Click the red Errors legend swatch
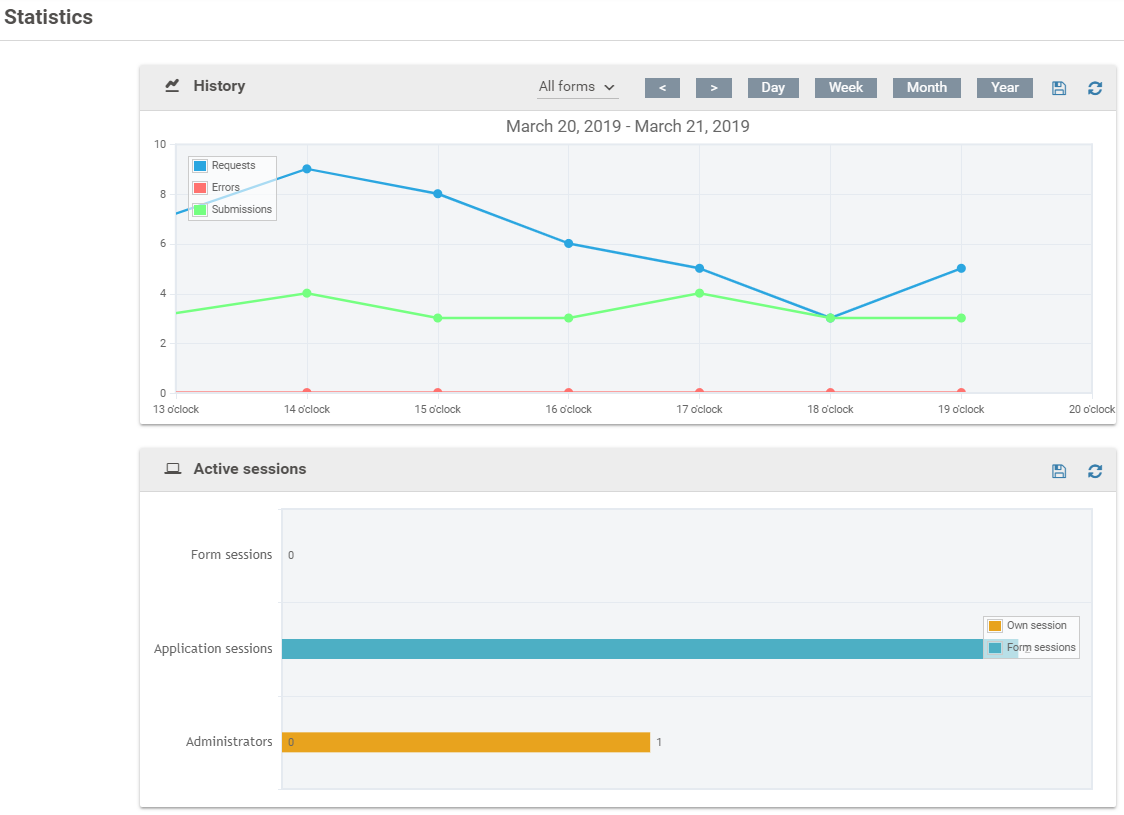The image size is (1124, 815). click(x=200, y=188)
